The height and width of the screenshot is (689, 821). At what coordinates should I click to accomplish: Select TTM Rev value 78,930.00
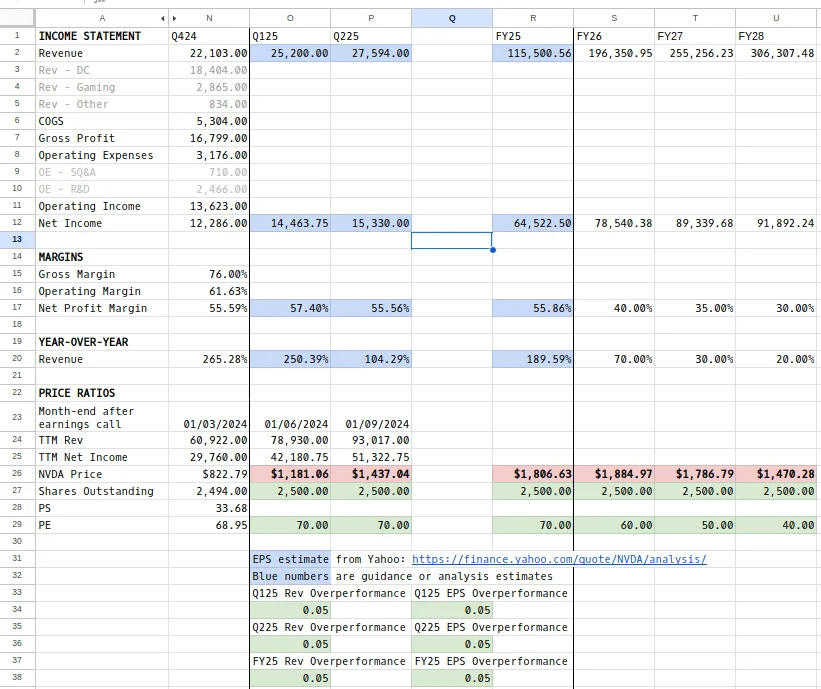[290, 440]
